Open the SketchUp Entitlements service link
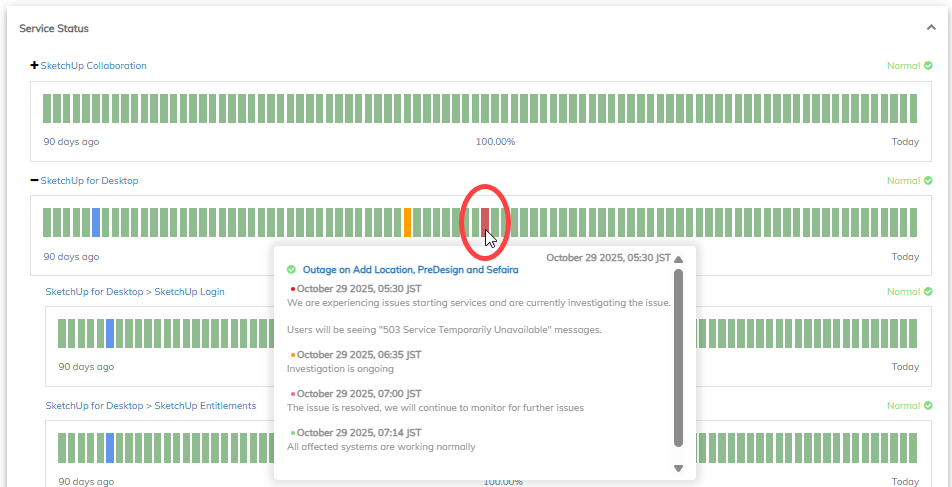This screenshot has height=487, width=952. click(151, 406)
